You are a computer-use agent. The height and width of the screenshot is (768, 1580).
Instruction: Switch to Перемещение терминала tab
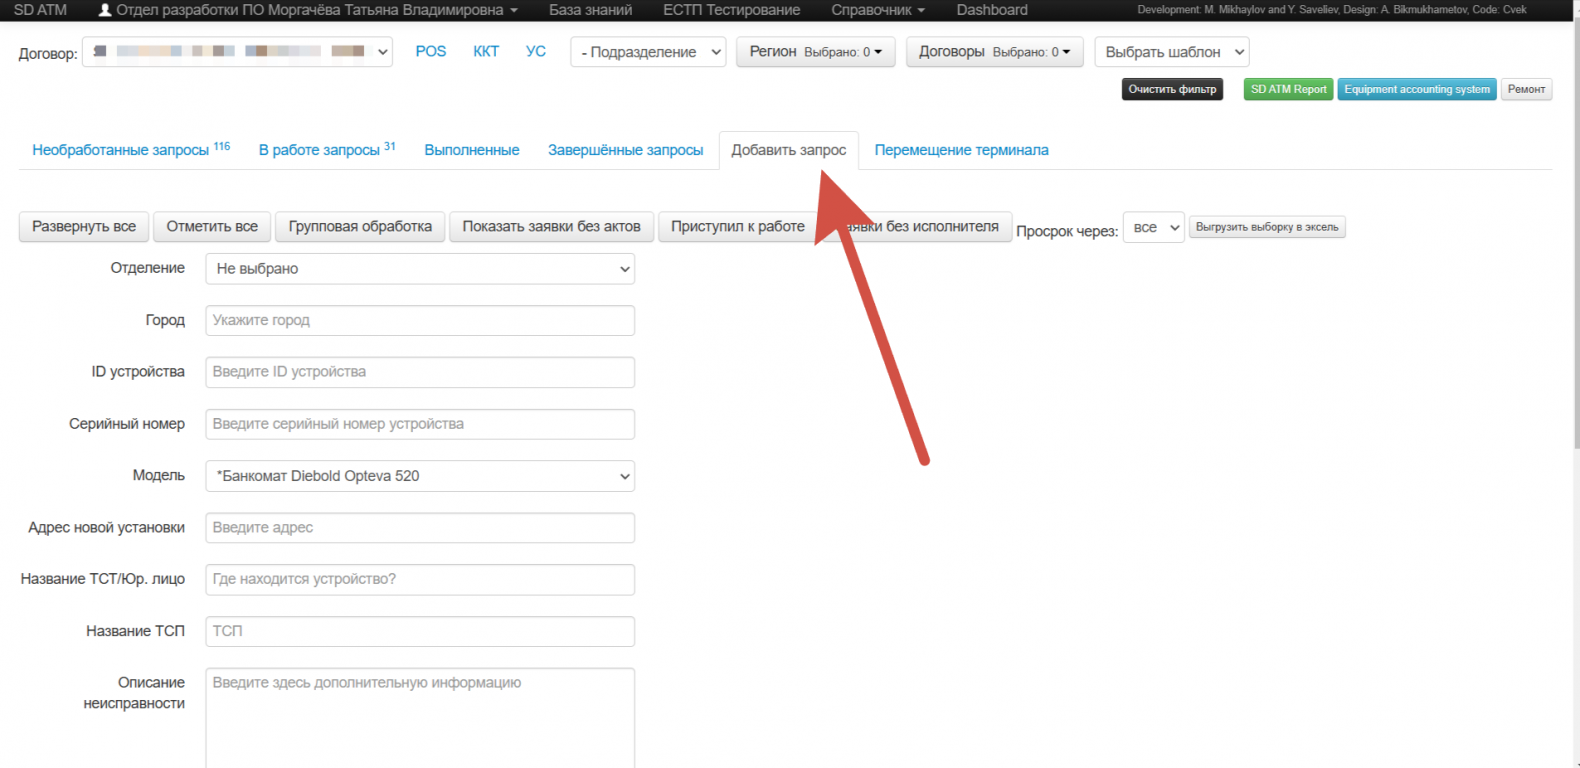click(x=961, y=150)
